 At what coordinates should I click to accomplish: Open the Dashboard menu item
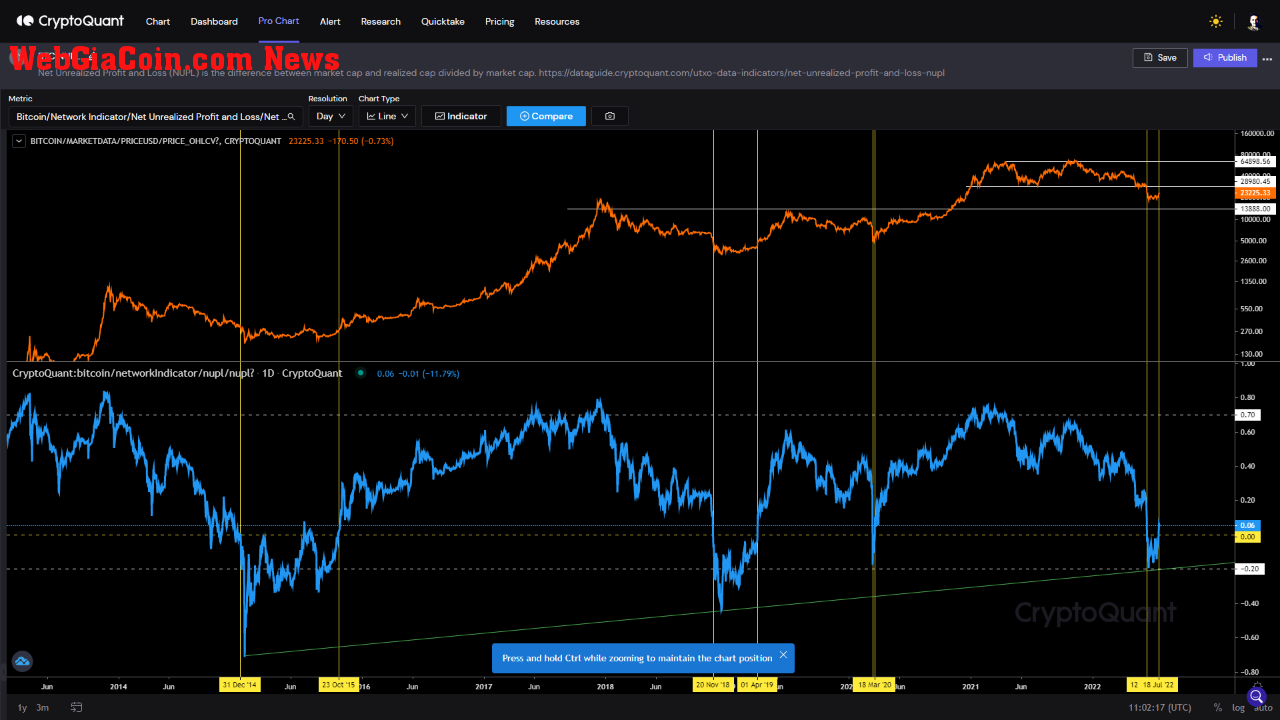(x=214, y=21)
